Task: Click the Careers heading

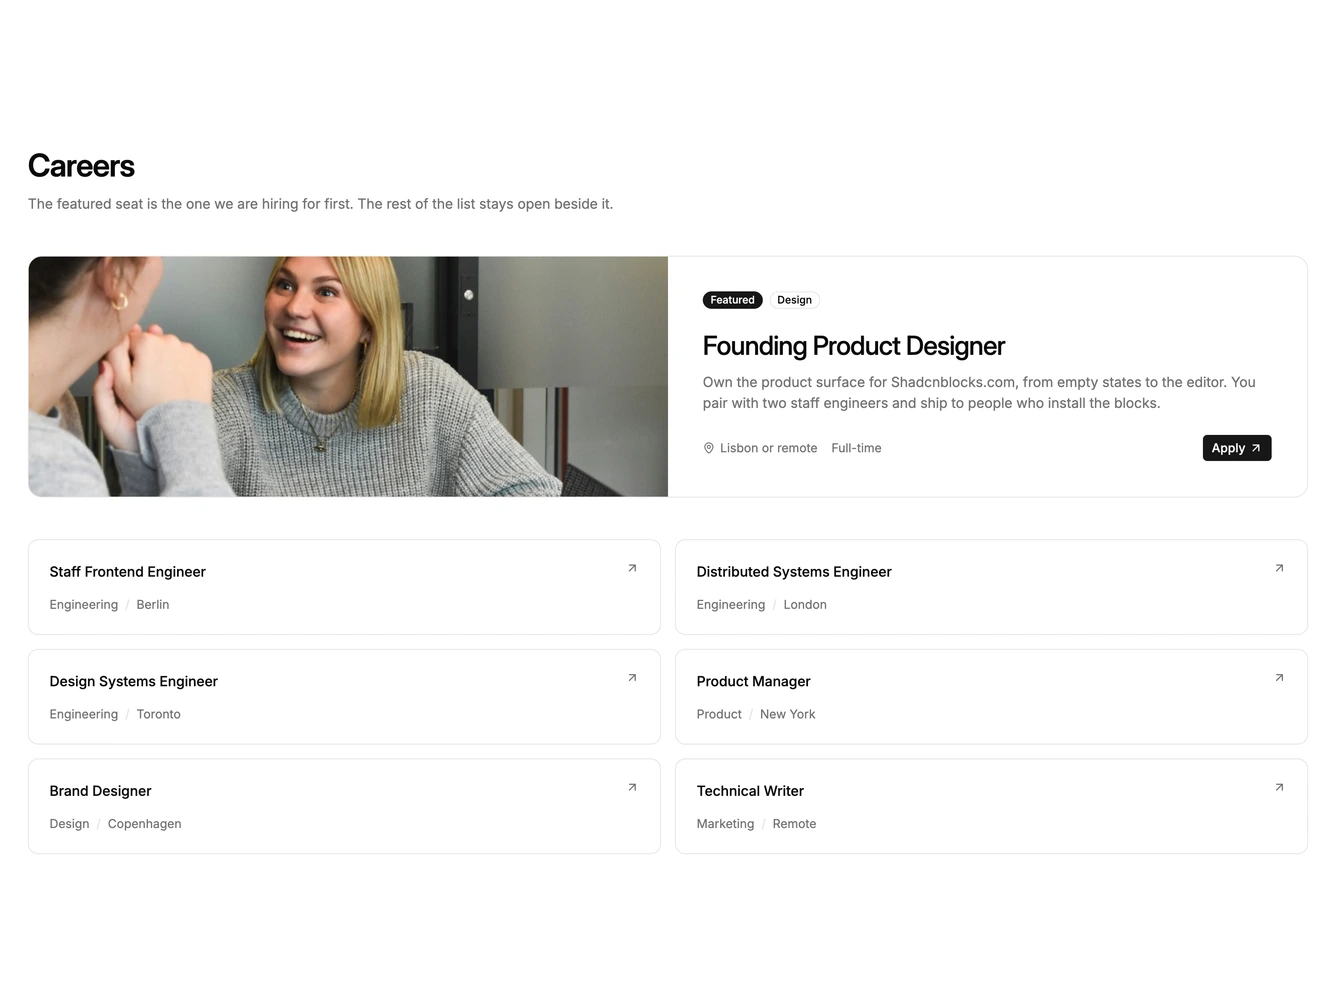Action: [x=81, y=166]
